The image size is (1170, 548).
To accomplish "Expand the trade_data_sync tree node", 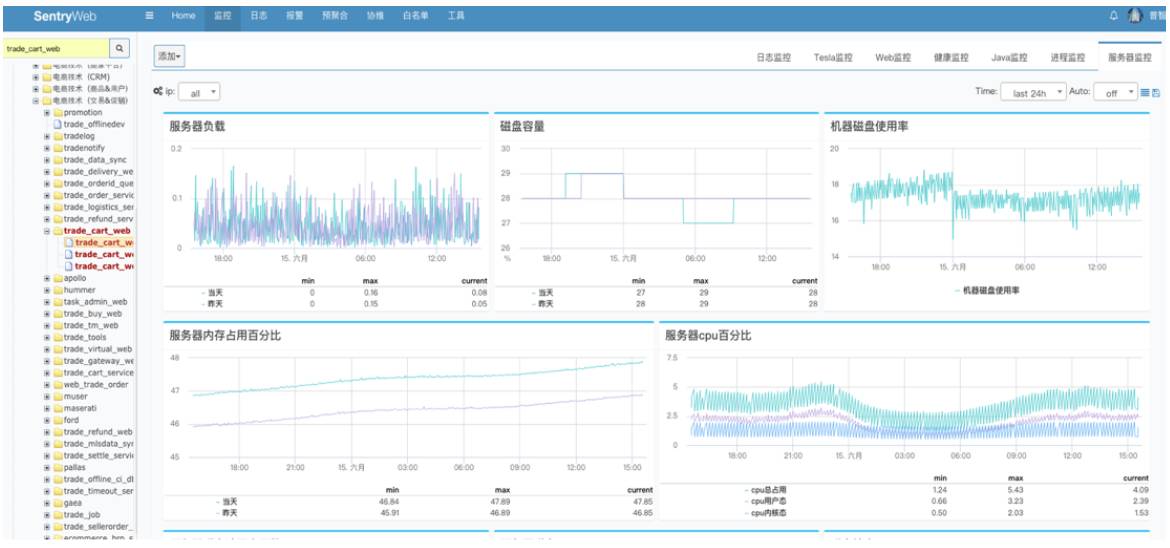I will [x=46, y=160].
